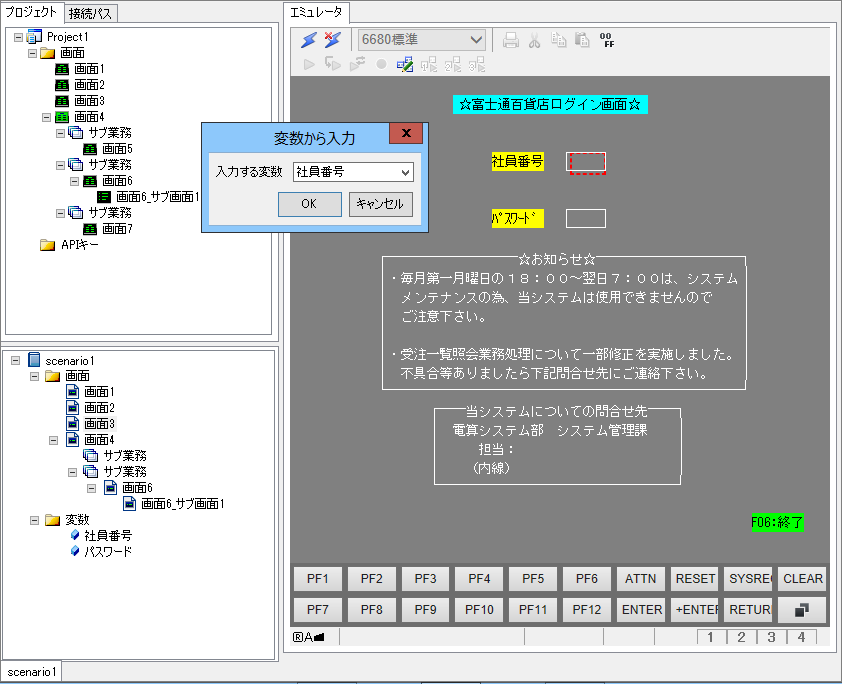The image size is (842, 684).
Task: Click the paste clipboard icon
Action: click(582, 41)
